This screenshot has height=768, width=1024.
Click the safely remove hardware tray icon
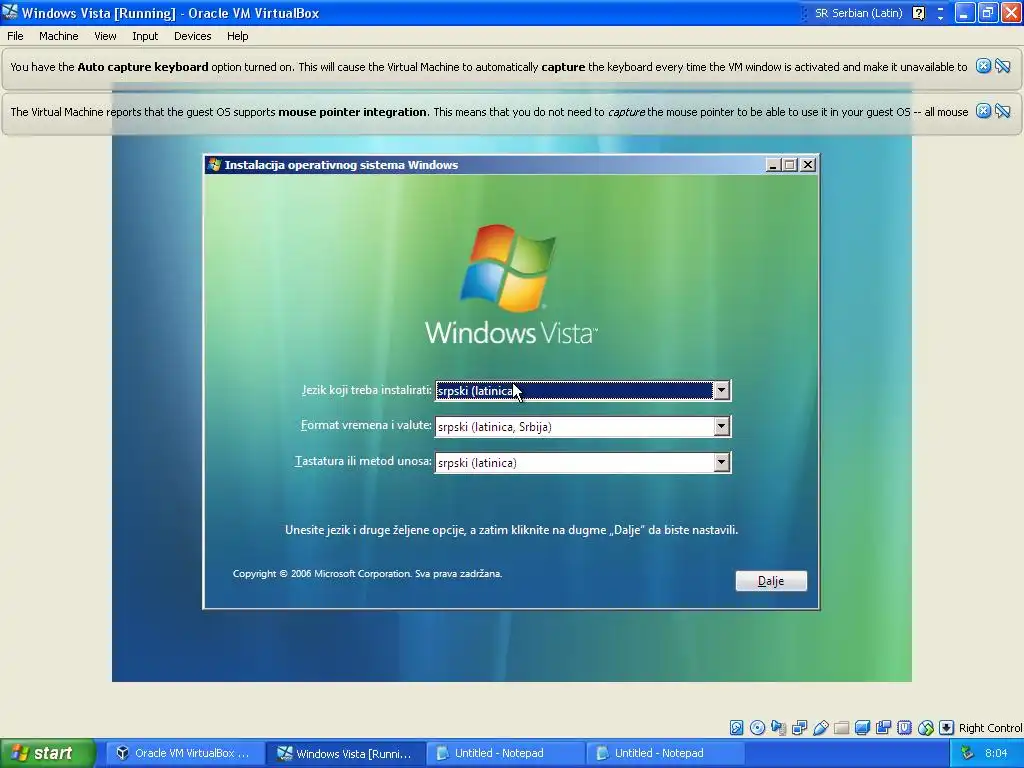coord(967,753)
